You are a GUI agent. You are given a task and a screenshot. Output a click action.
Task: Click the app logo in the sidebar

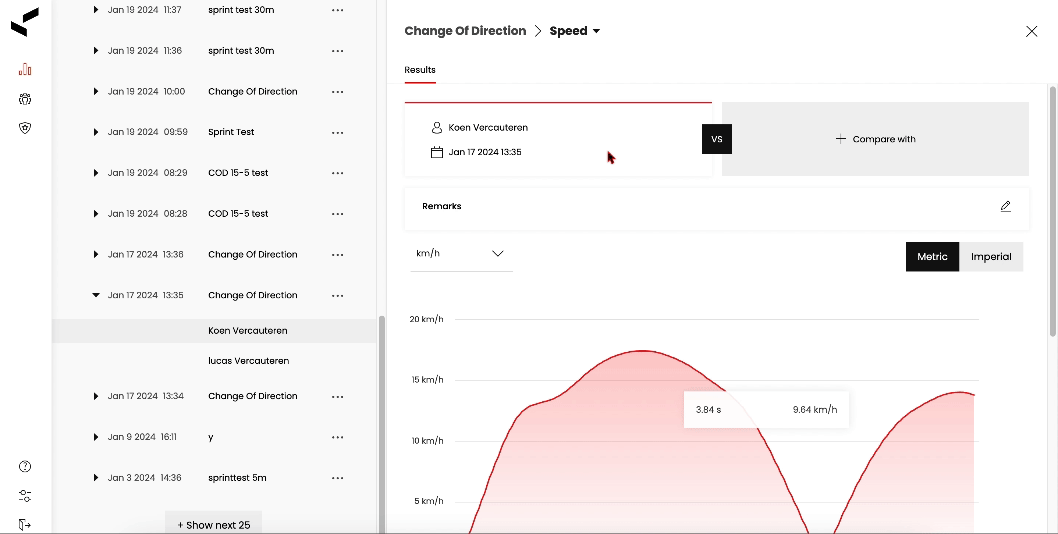pyautogui.click(x=25, y=22)
